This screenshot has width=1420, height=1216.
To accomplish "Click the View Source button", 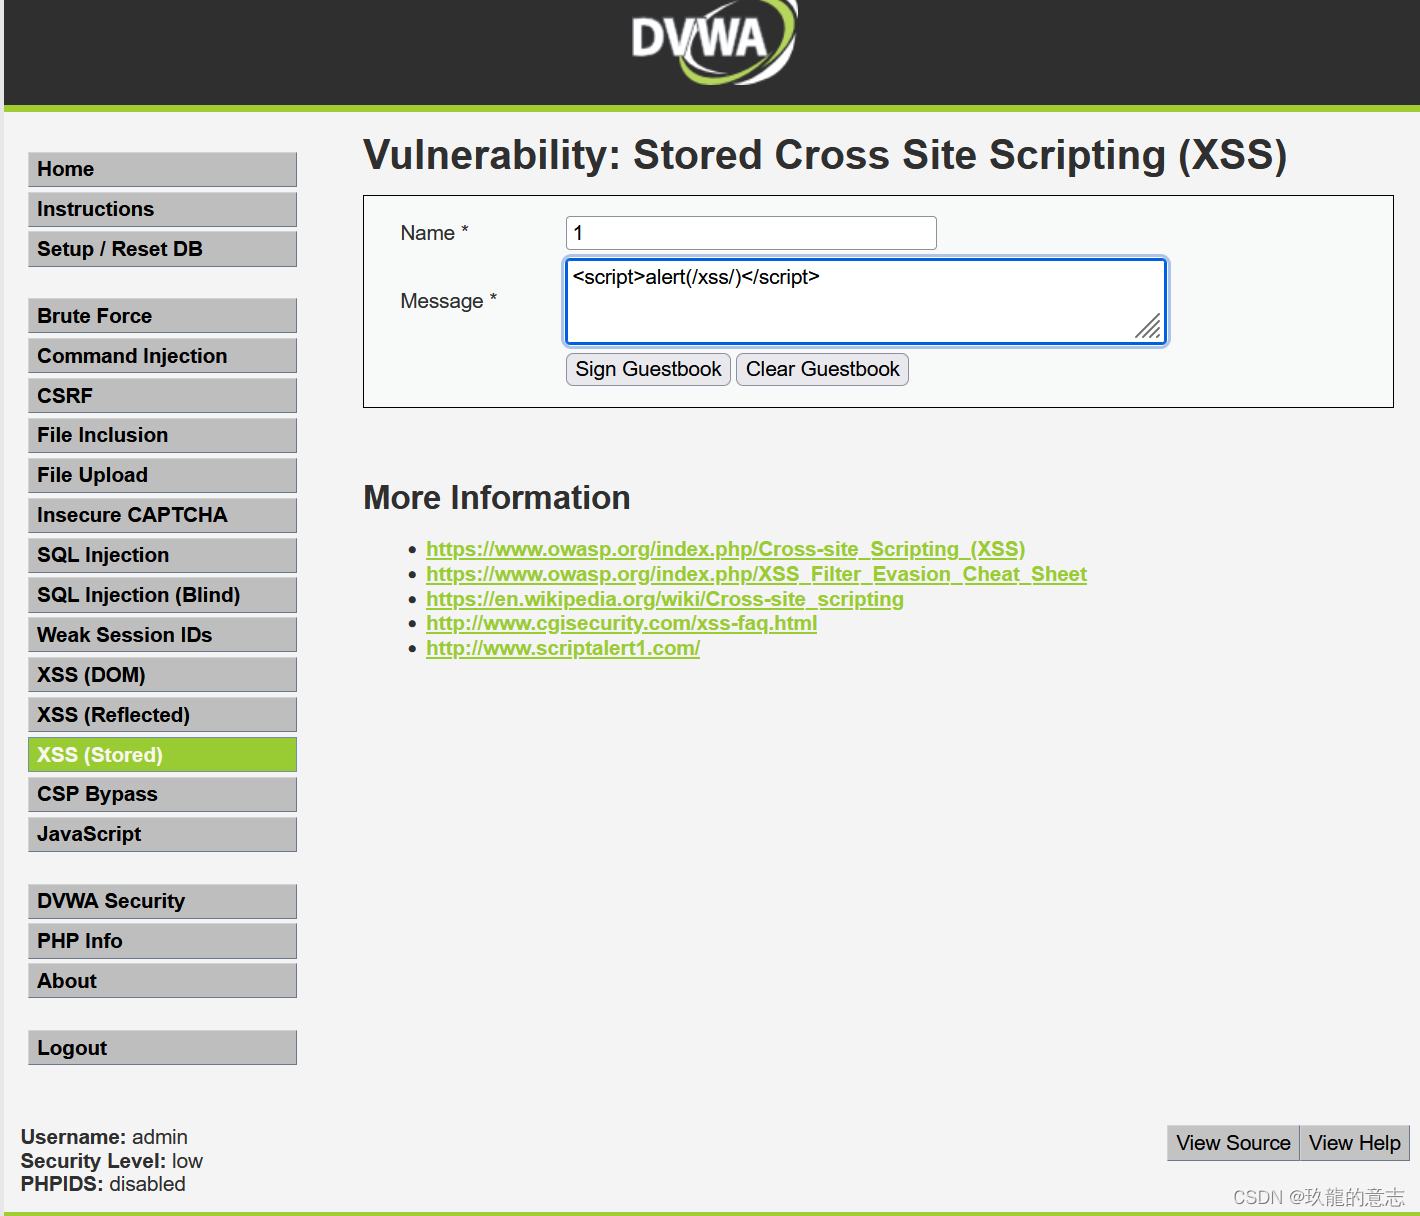I will click(x=1233, y=1143).
